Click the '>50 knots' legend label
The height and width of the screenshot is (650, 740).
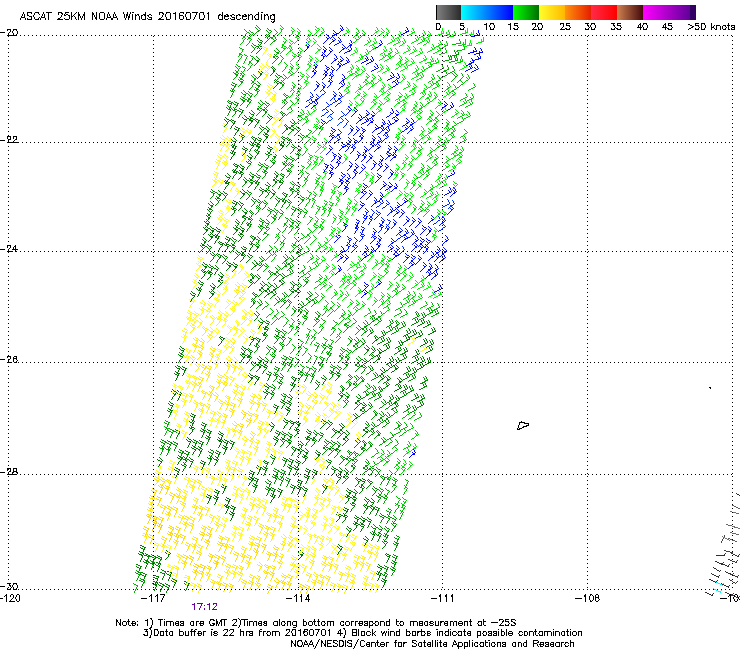point(711,27)
